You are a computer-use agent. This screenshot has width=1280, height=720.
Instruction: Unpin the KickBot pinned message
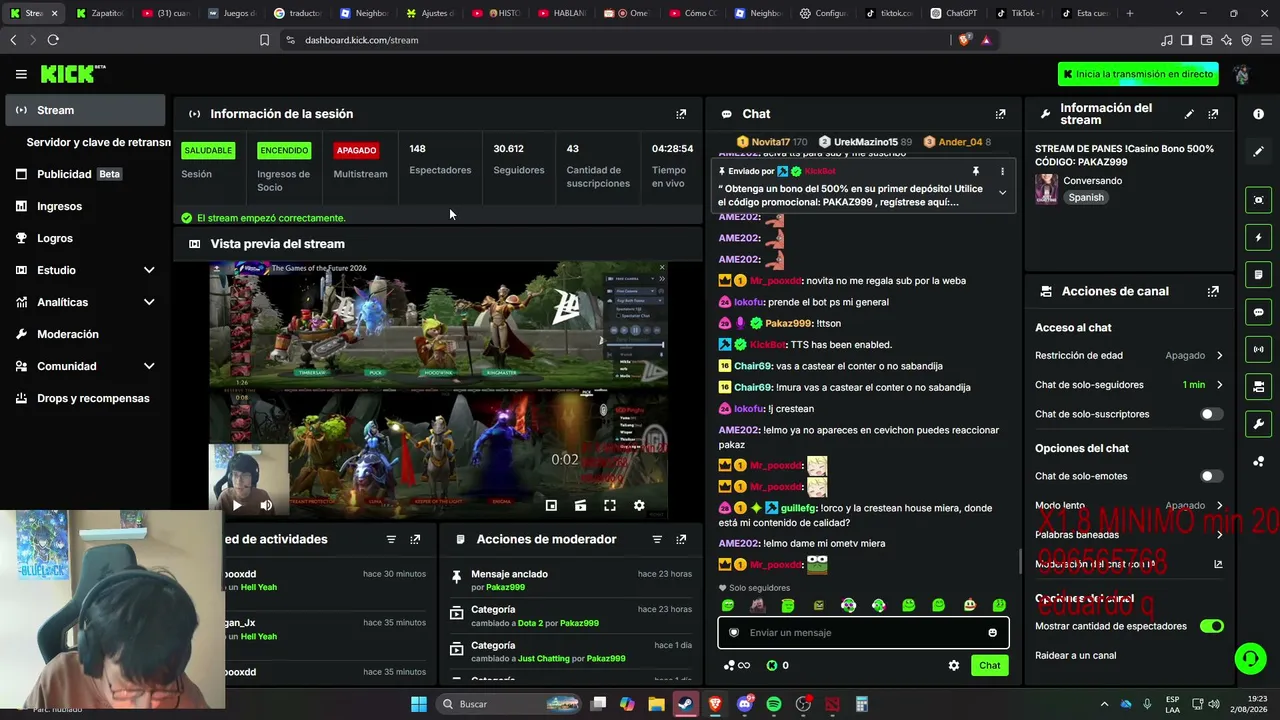coord(976,172)
